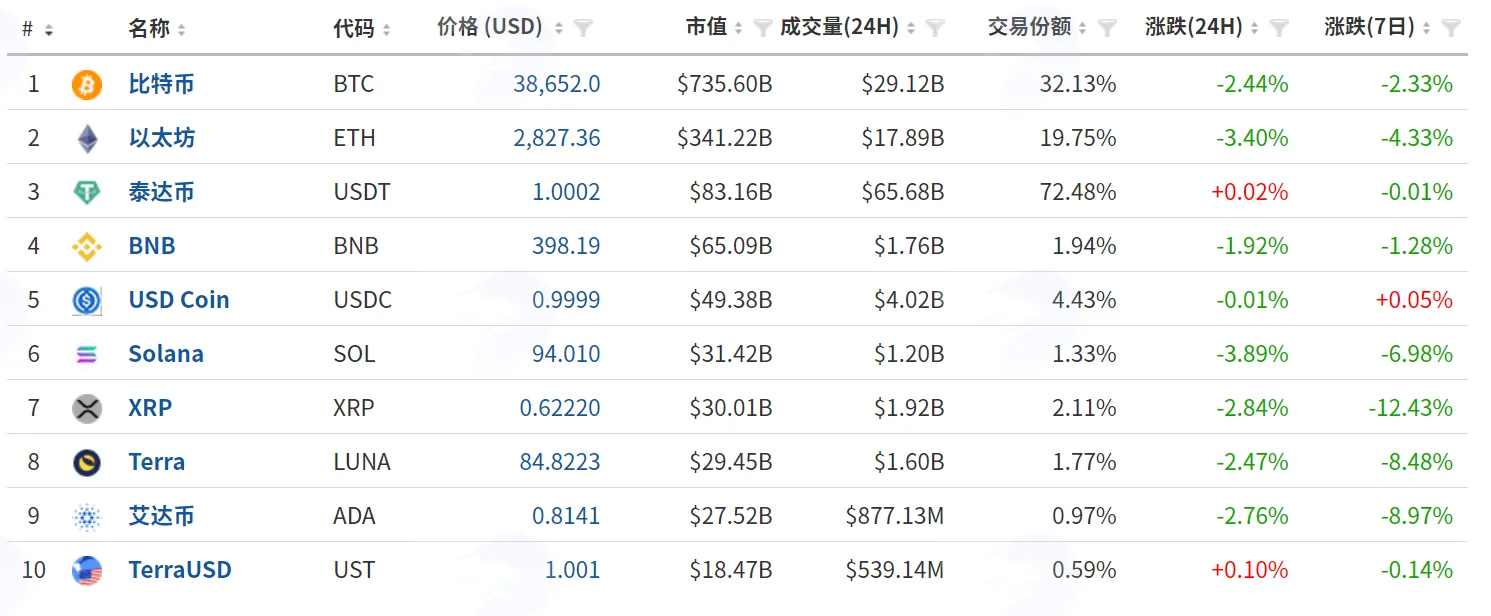Sort table using 名称 arrows

181,30
